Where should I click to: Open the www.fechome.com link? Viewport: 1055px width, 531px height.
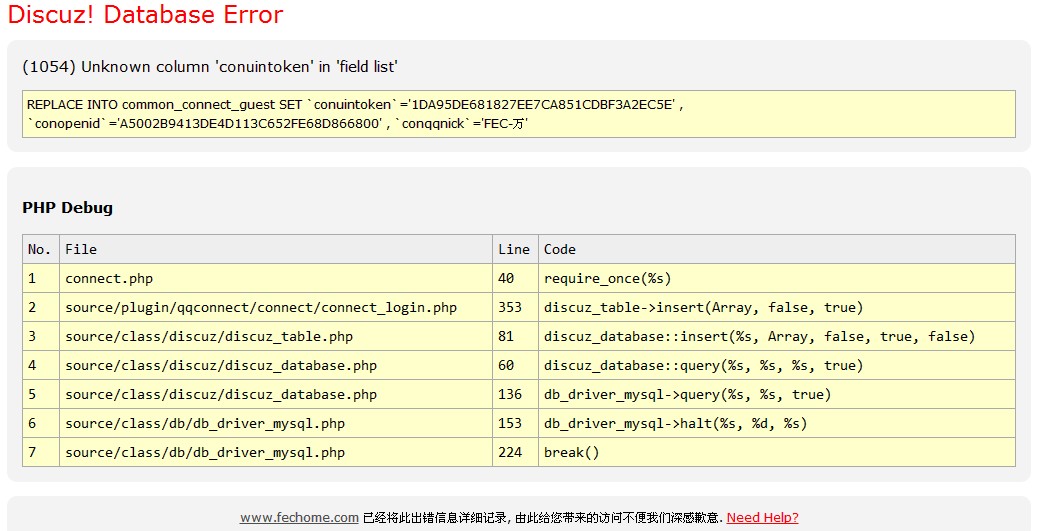click(299, 517)
